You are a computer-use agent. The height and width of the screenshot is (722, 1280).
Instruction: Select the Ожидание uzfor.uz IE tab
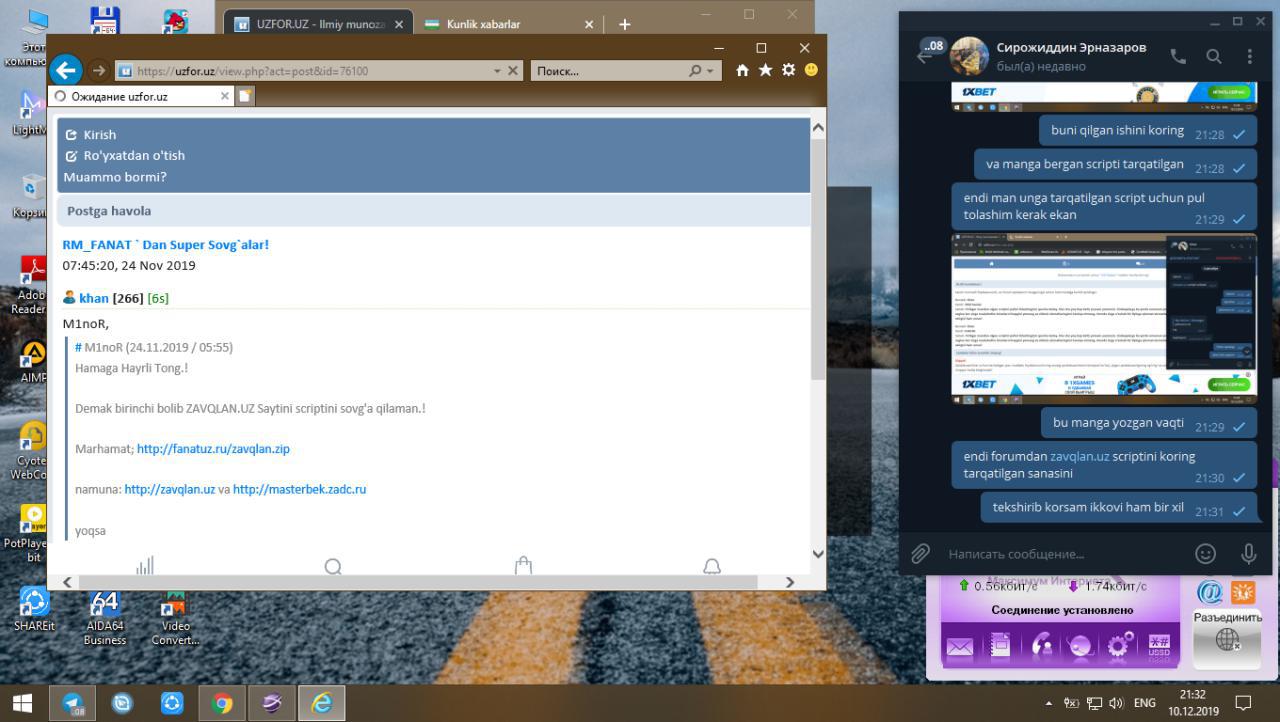[x=138, y=96]
